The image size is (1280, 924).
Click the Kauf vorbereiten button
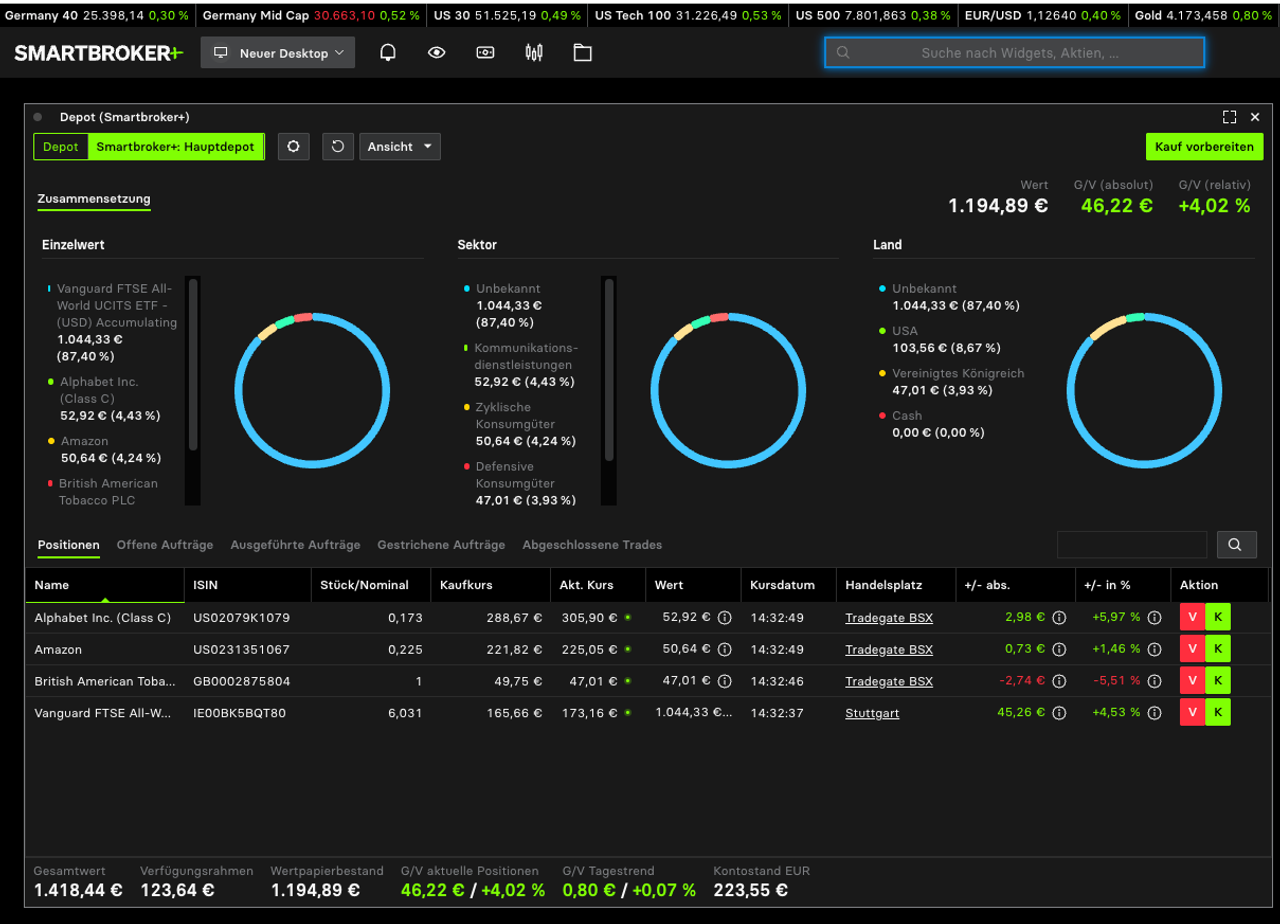(x=1205, y=147)
